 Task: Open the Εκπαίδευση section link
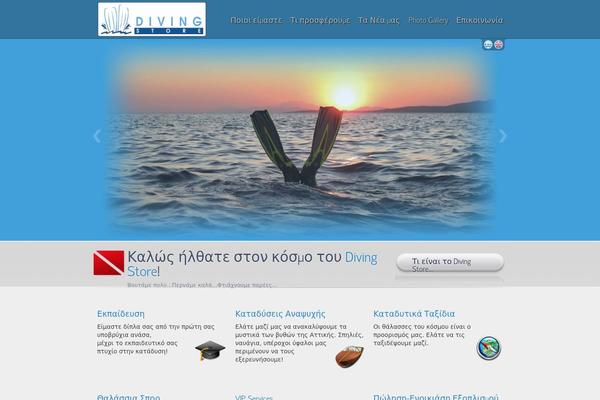coord(121,314)
